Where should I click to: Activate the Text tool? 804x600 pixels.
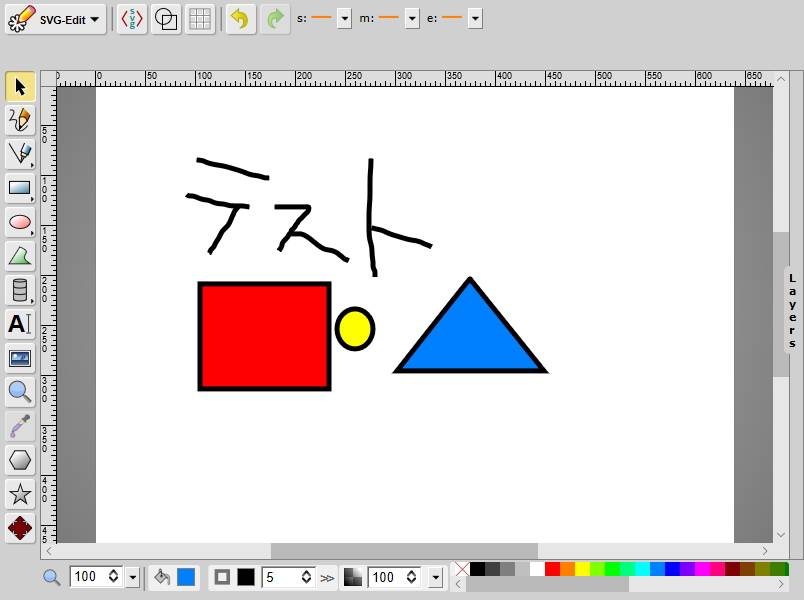(20, 324)
